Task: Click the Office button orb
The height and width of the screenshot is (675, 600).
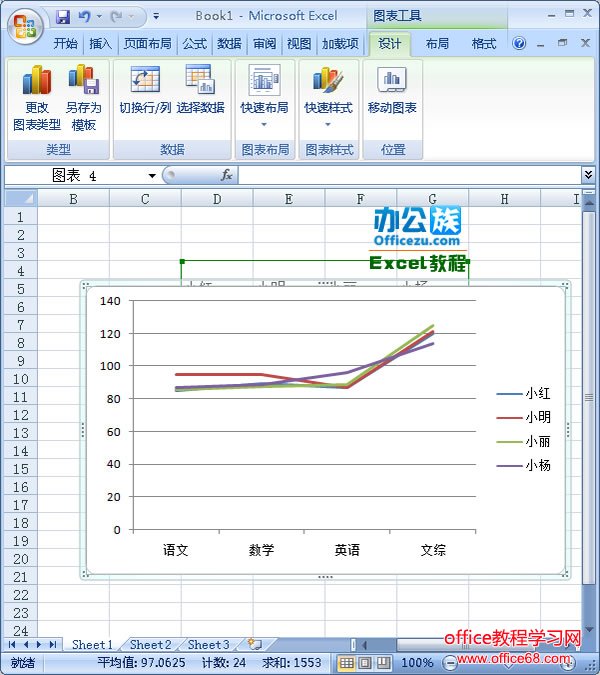Action: tap(24, 27)
